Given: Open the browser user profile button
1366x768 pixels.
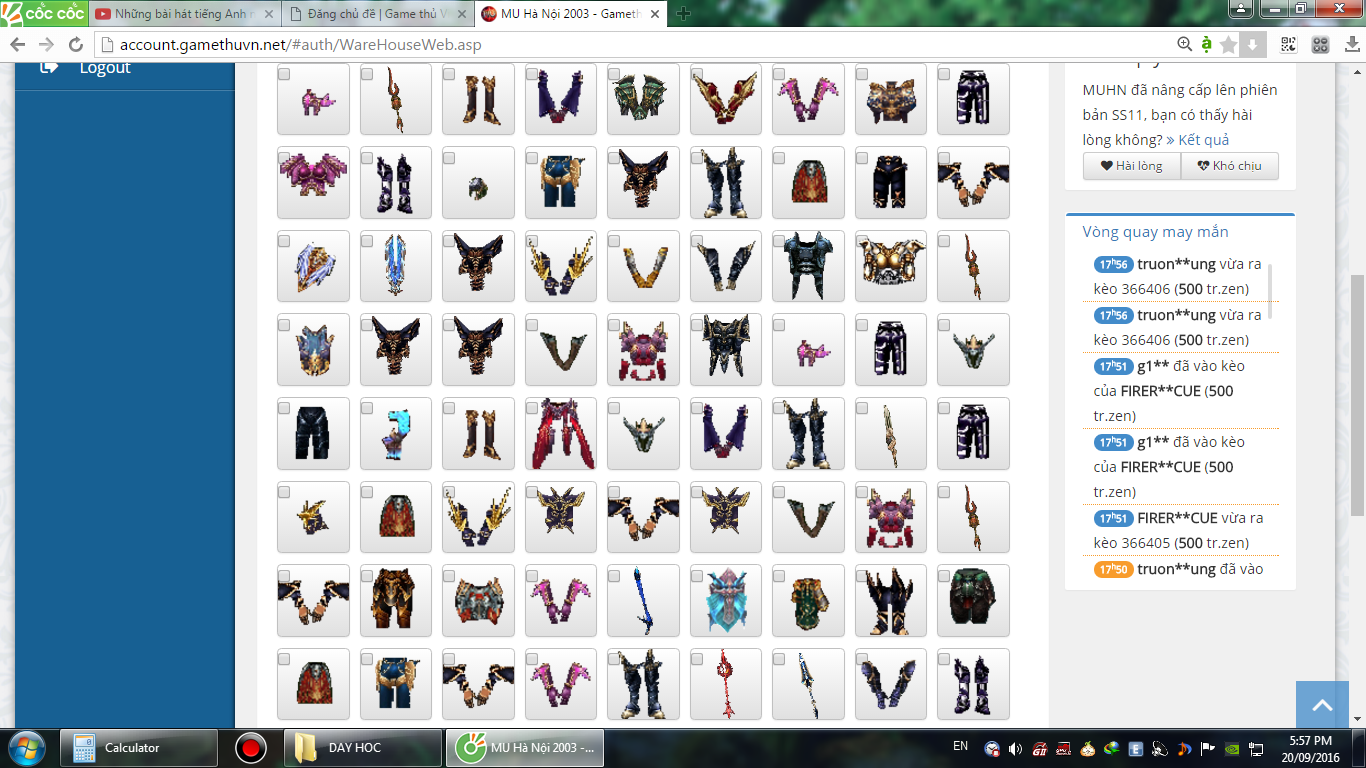Looking at the screenshot, I should pos(1241,8).
